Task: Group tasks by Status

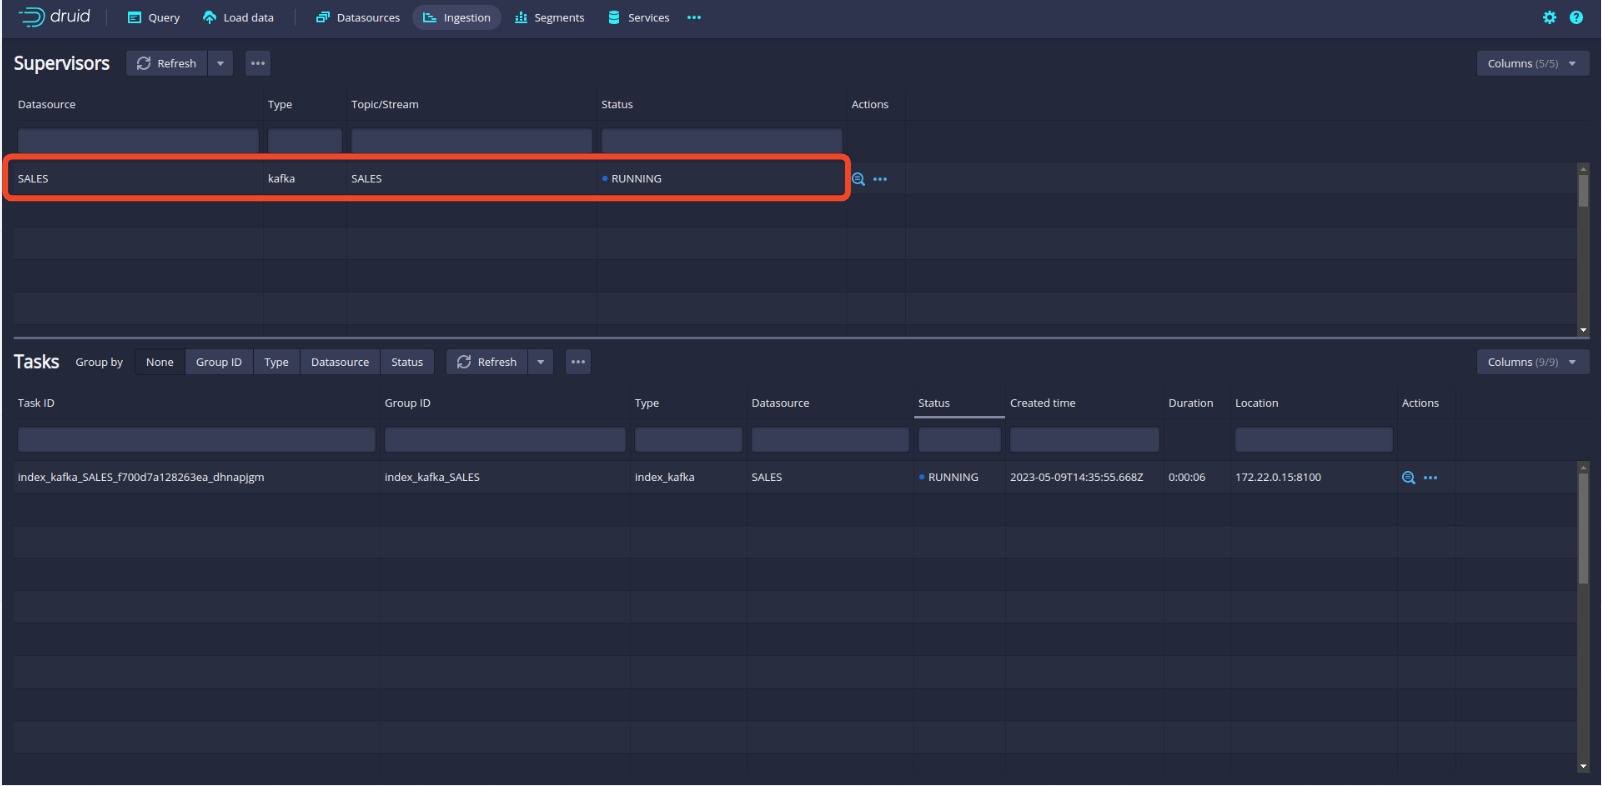Action: pyautogui.click(x=406, y=362)
